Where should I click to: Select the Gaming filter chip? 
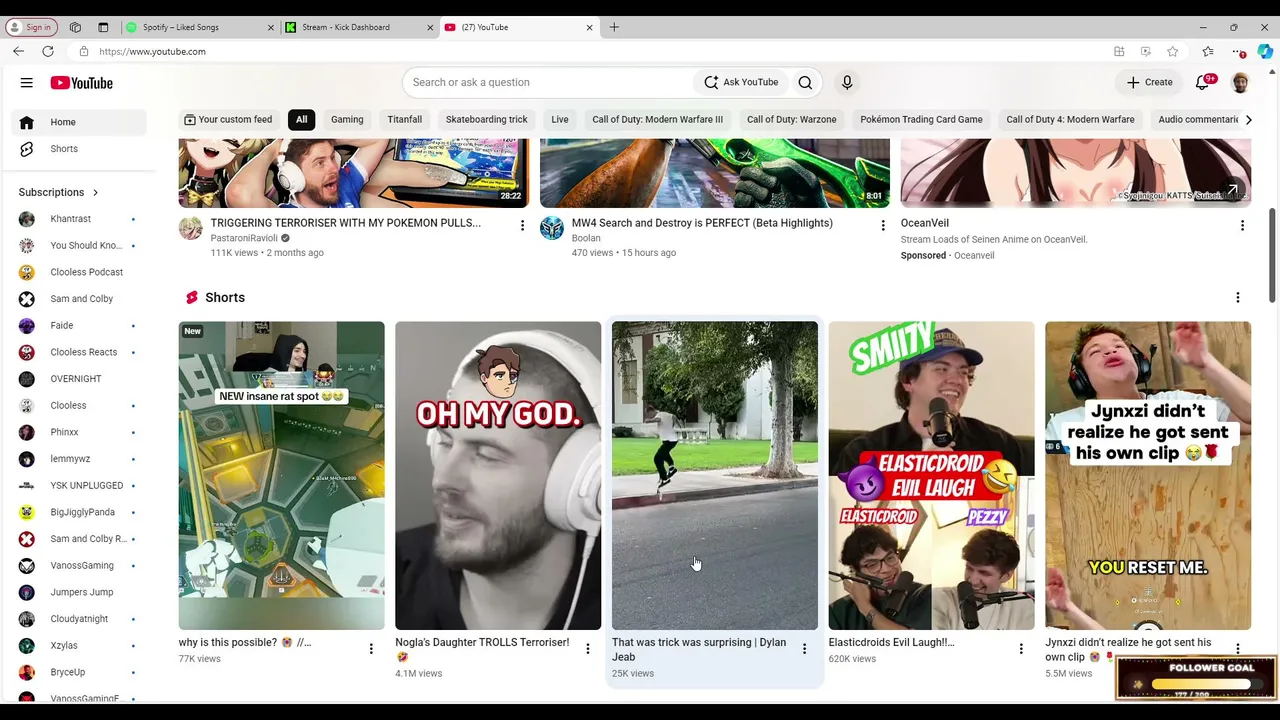(x=347, y=120)
